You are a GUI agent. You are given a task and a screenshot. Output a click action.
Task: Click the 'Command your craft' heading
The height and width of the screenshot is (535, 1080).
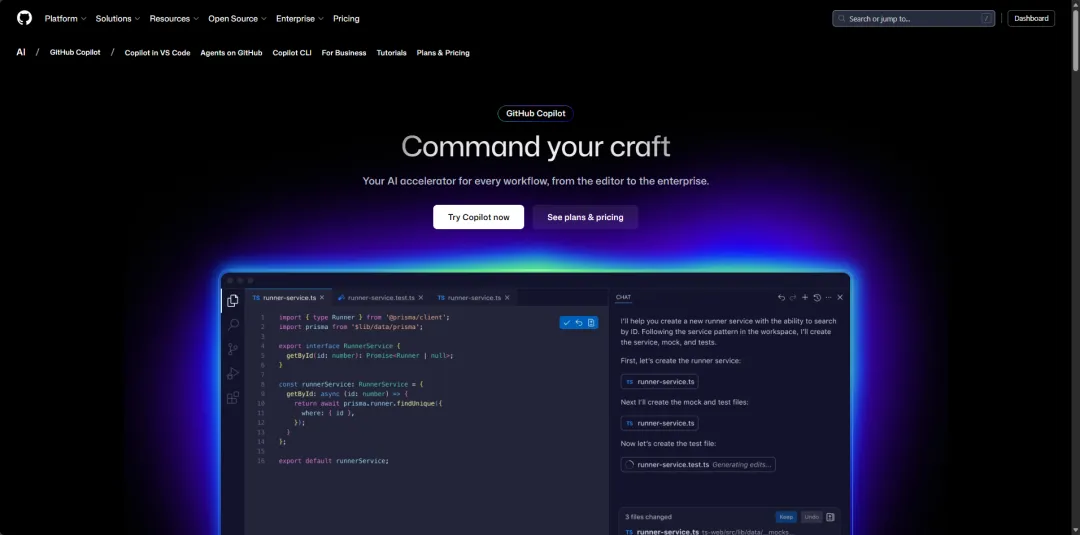coord(536,147)
